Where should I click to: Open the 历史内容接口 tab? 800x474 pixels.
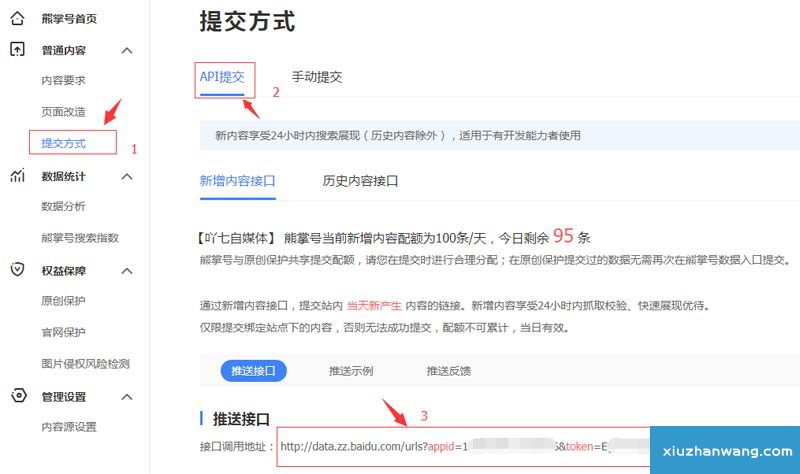(360, 181)
